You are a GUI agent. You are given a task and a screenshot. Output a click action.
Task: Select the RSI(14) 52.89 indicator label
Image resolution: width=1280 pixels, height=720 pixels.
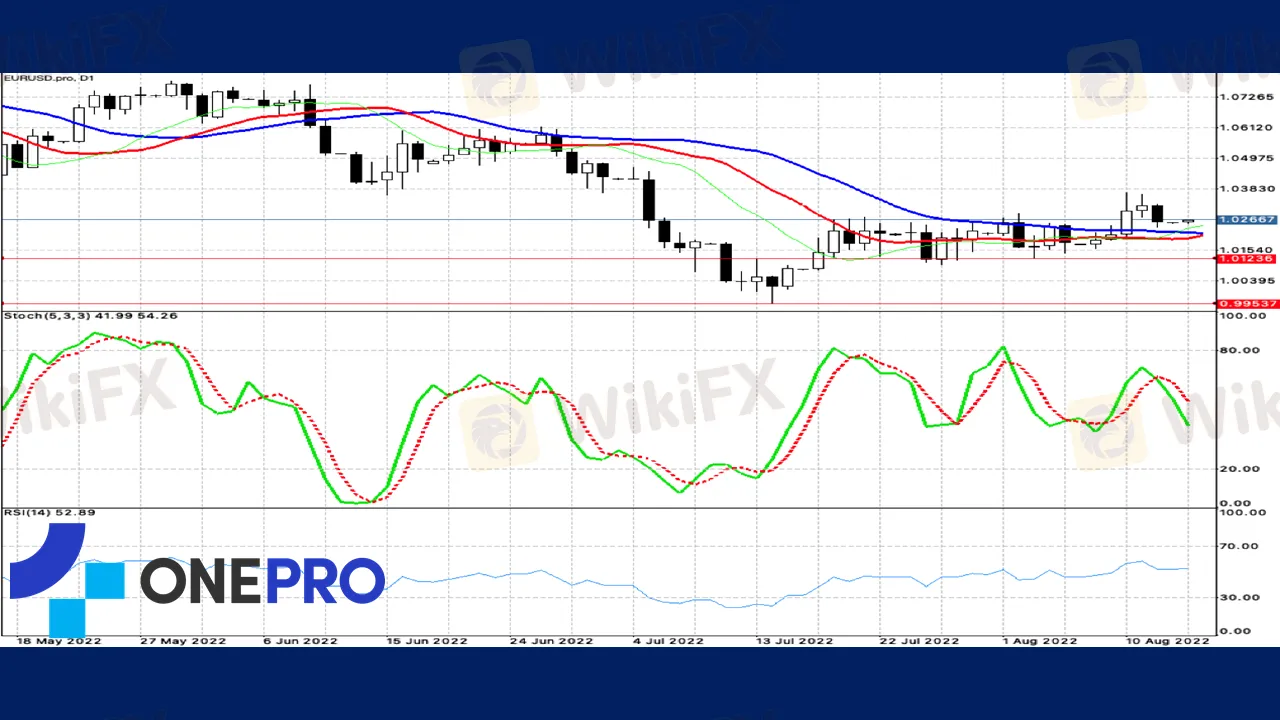50,513
